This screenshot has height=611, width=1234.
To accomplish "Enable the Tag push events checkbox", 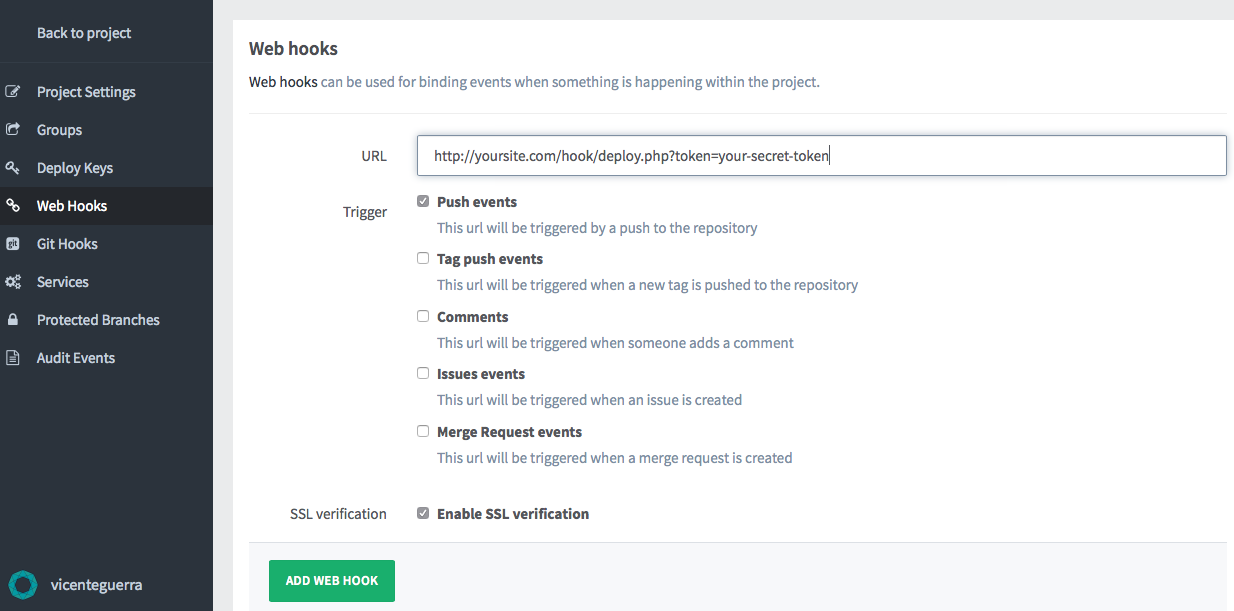I will 423,258.
